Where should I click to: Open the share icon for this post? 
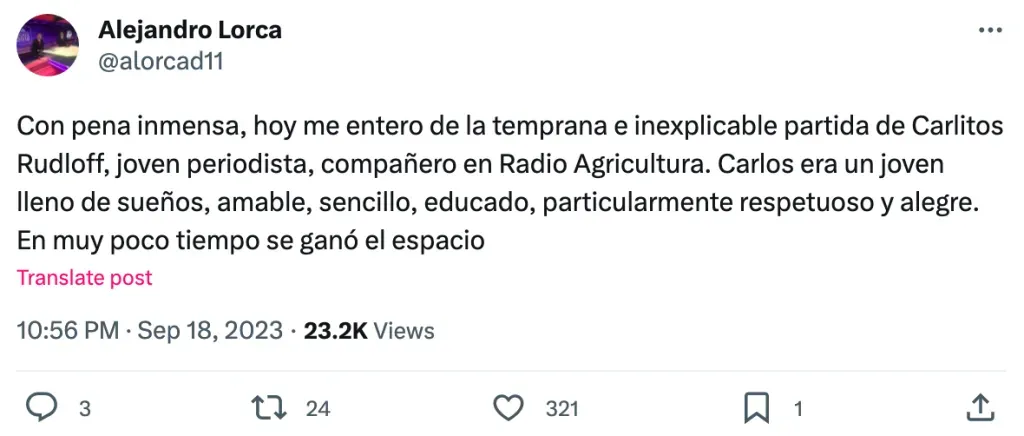click(x=980, y=406)
